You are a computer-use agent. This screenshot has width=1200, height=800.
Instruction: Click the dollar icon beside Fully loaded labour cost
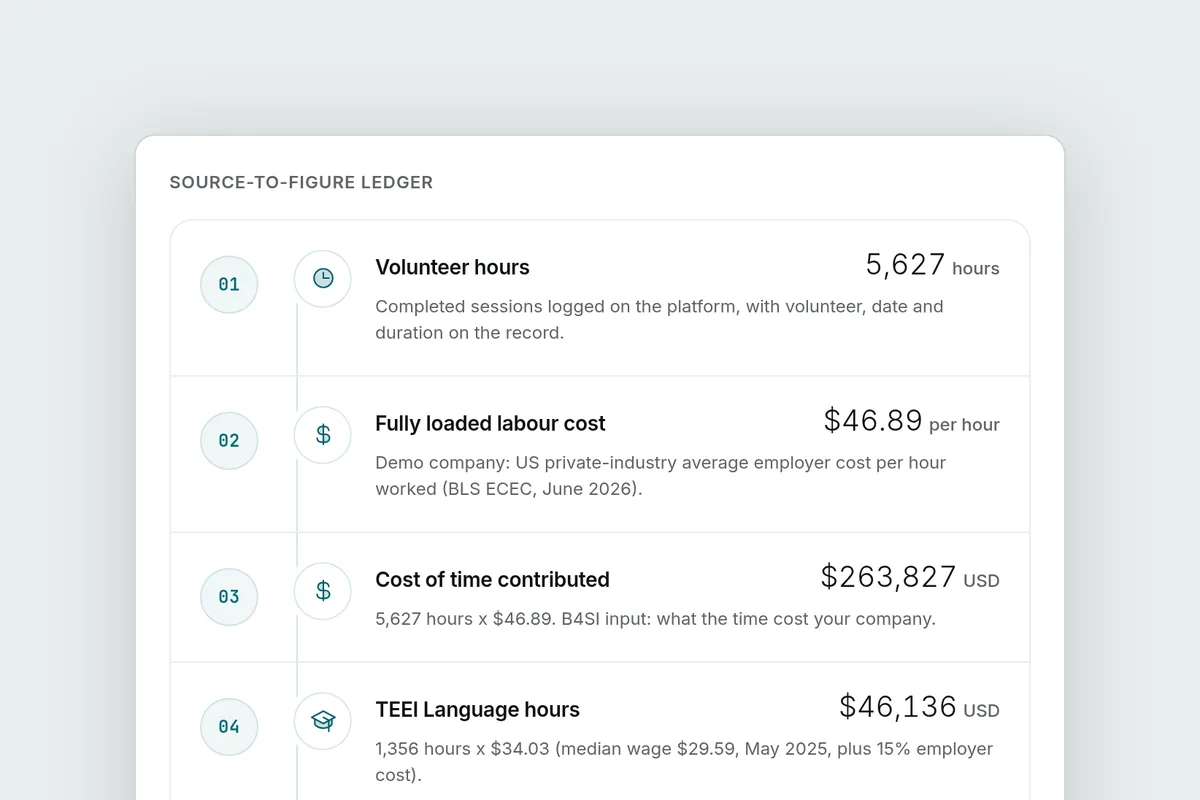[323, 435]
